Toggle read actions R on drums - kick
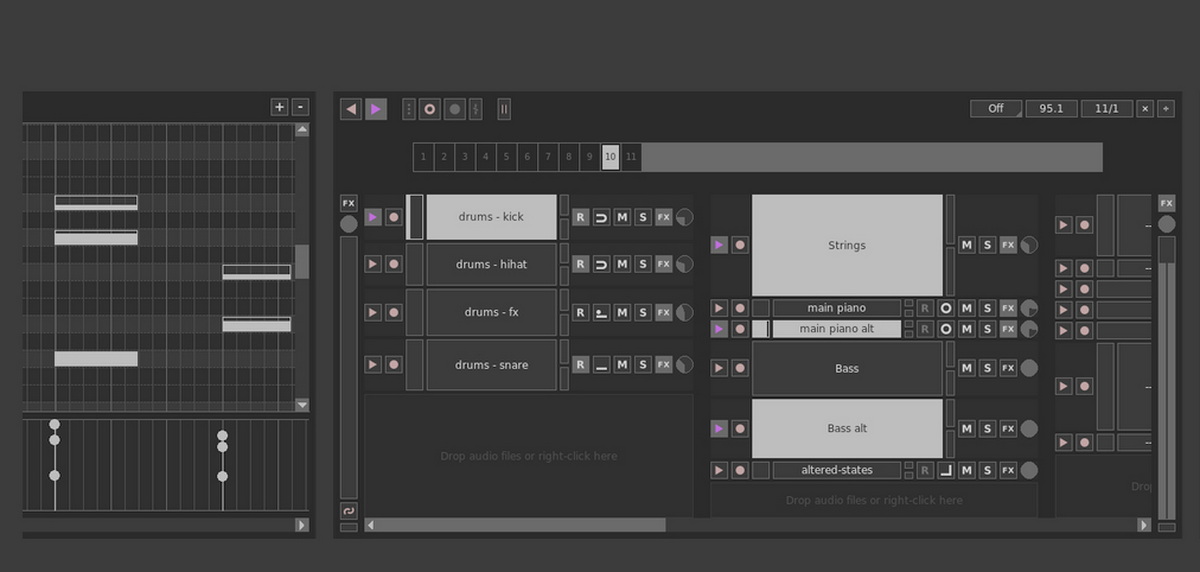This screenshot has width=1200, height=572. 580,217
